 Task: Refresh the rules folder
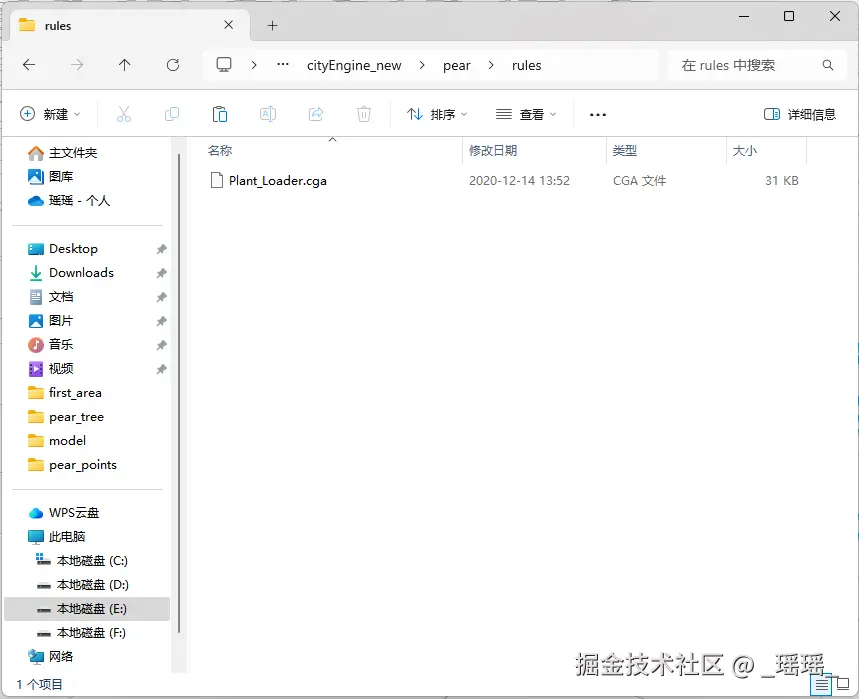pos(173,65)
